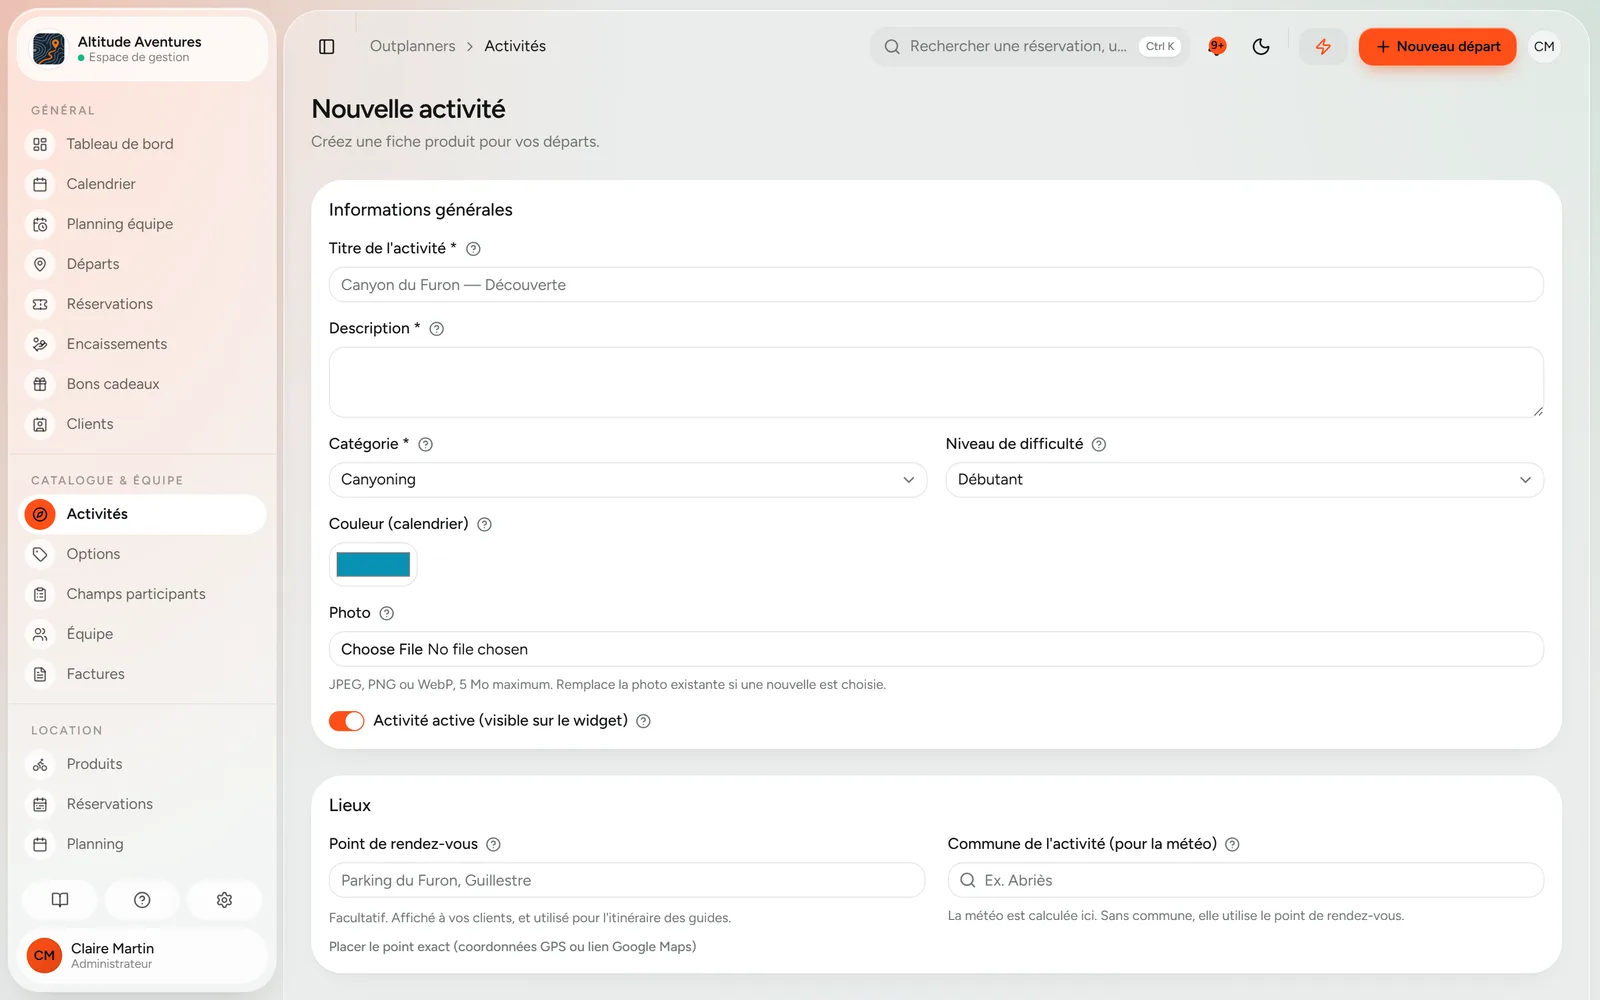Open the notifications bell with 9+ badge
The image size is (1600, 1000).
point(1217,47)
